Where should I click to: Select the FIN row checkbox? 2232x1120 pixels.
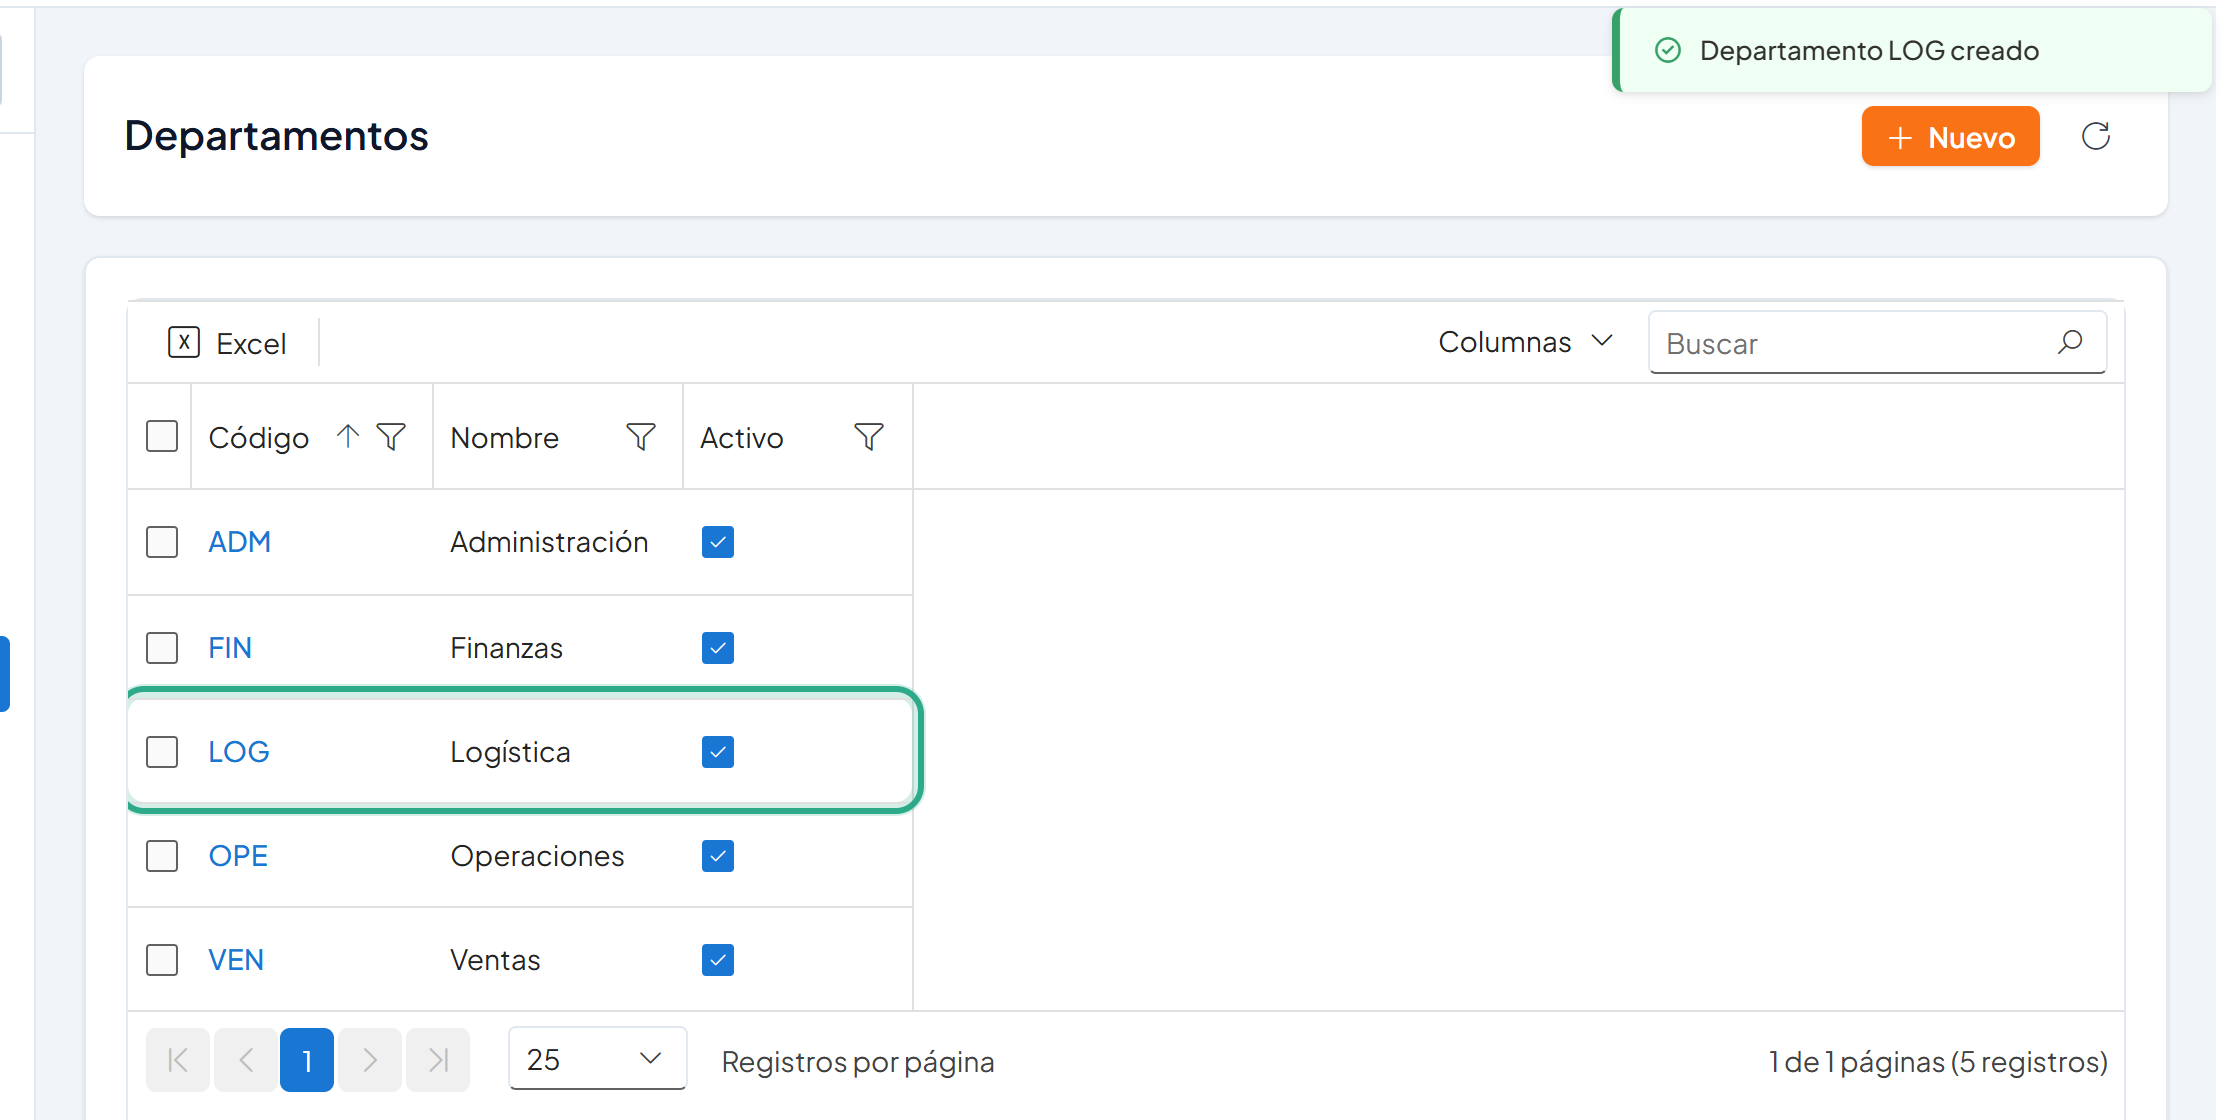pyautogui.click(x=162, y=648)
